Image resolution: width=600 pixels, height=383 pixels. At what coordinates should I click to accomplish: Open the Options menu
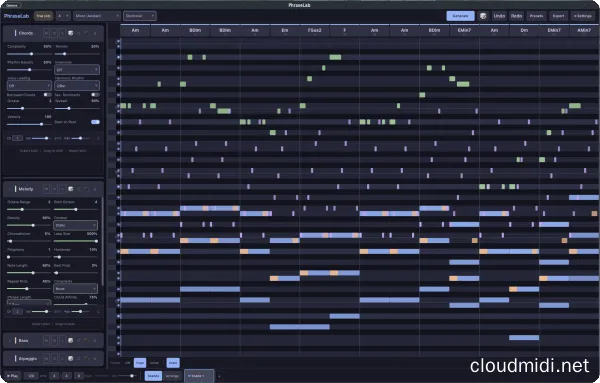pos(12,5)
